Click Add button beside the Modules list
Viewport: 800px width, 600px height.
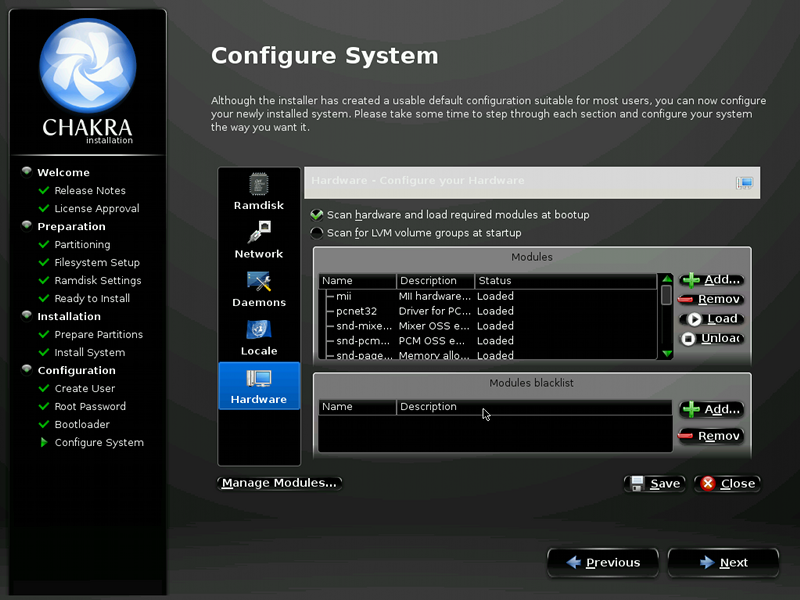(x=711, y=280)
